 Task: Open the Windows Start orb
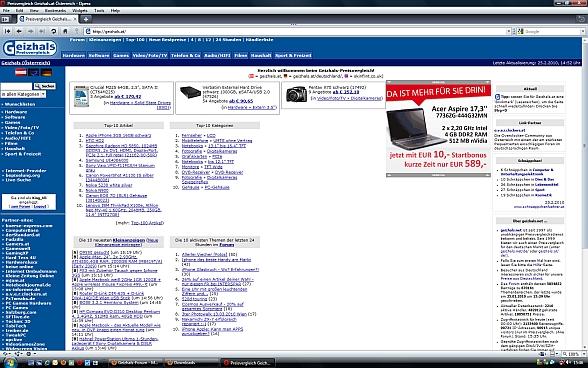tap(10, 363)
